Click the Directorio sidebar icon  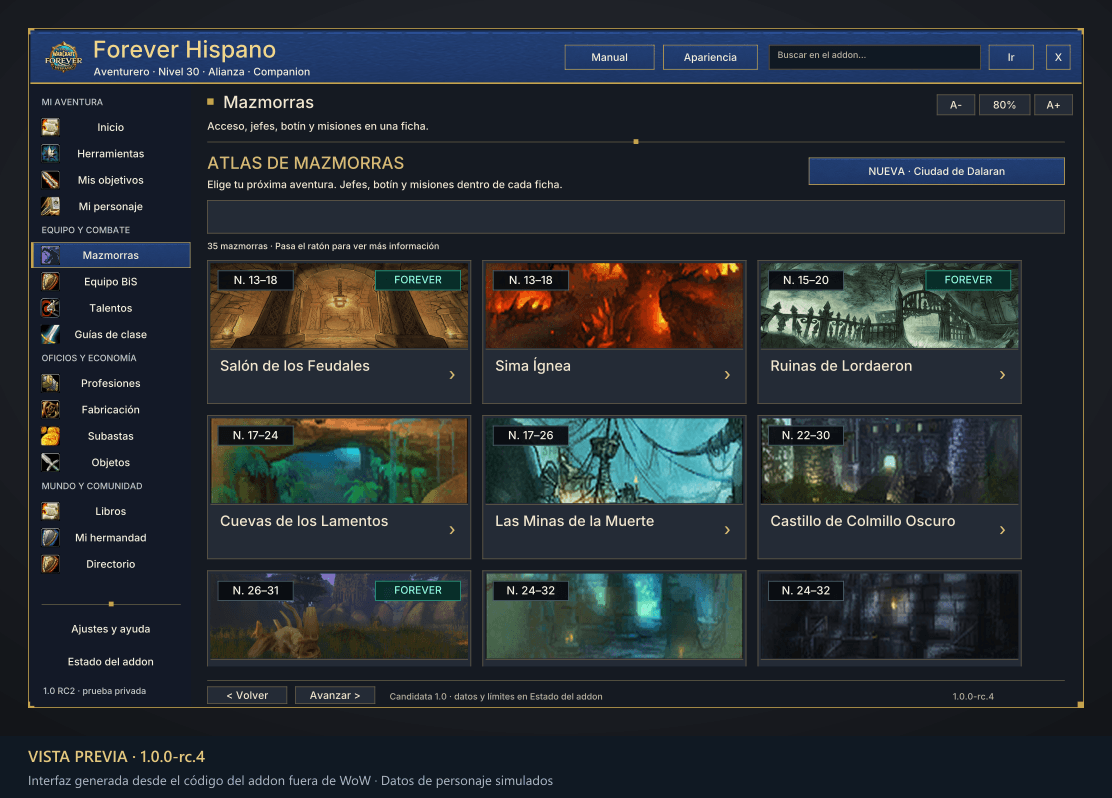tap(50, 564)
